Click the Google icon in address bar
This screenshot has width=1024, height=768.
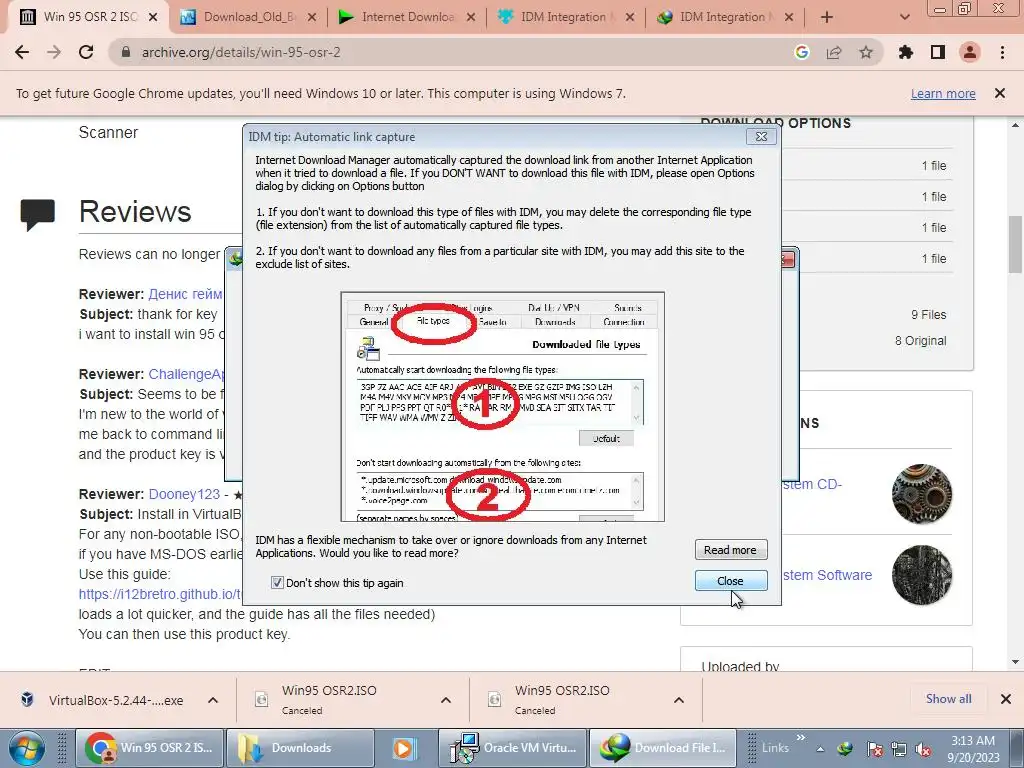pyautogui.click(x=802, y=52)
